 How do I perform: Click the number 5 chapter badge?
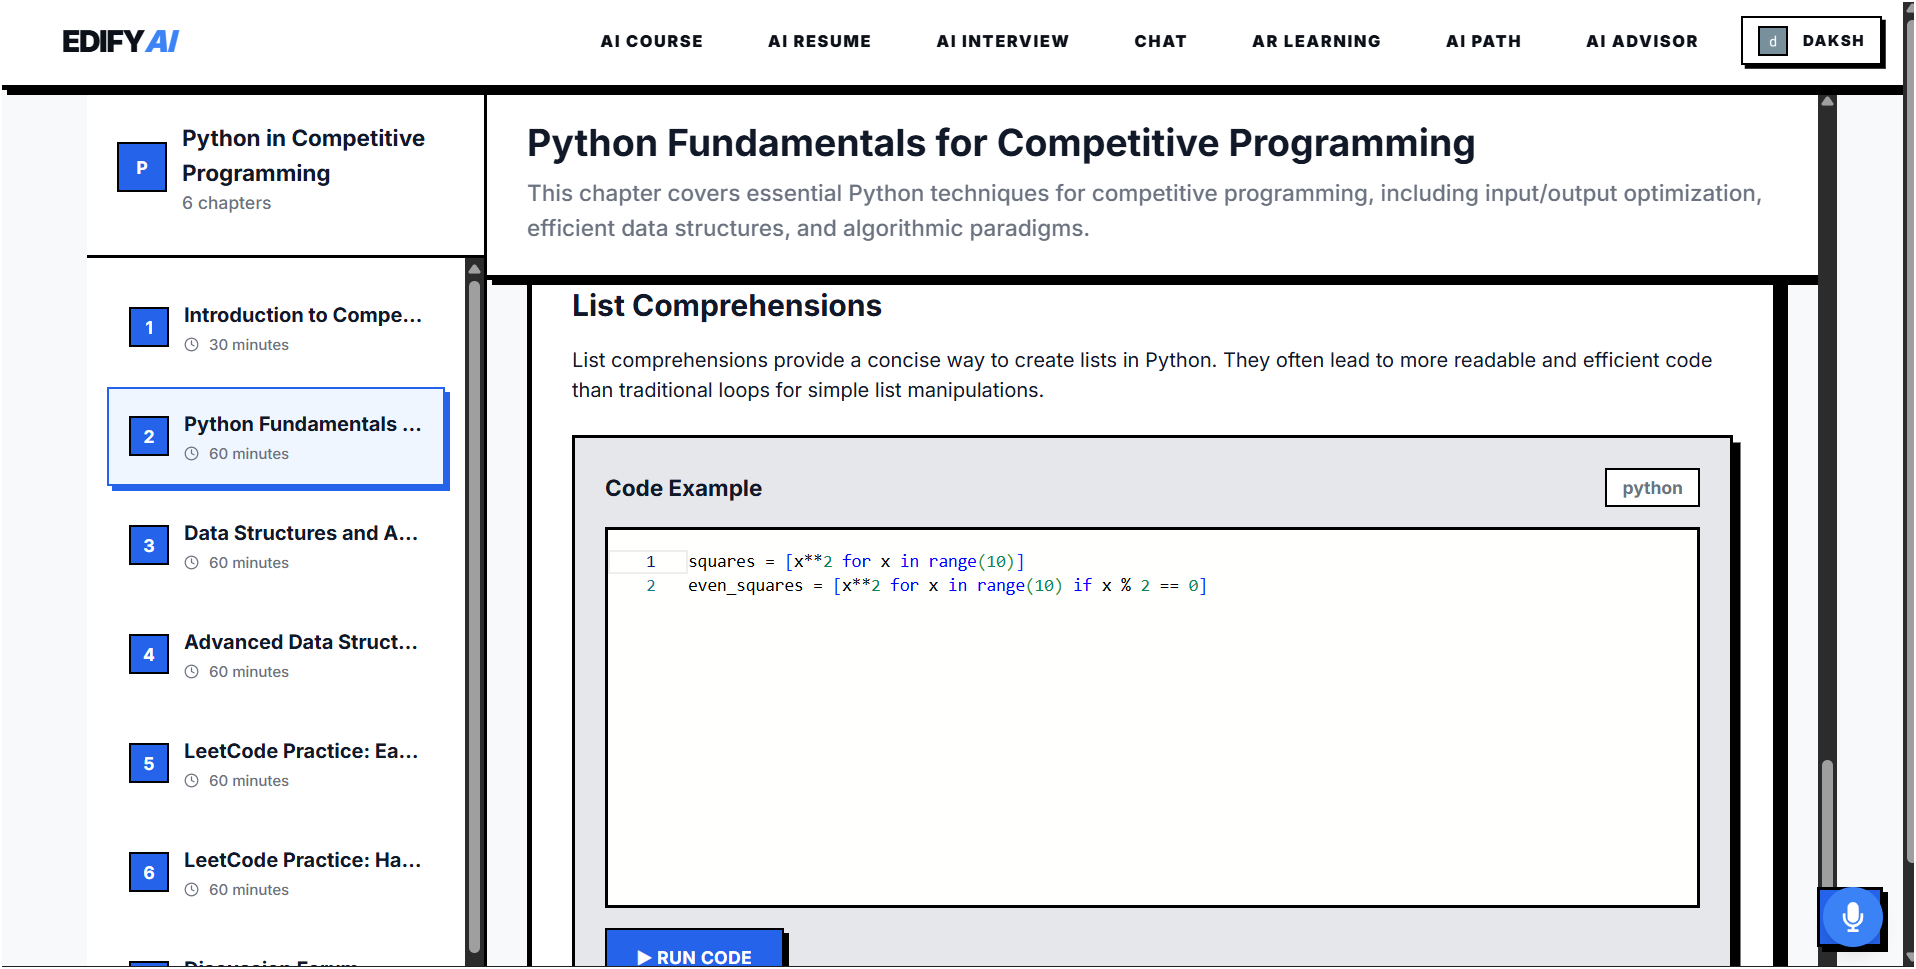click(149, 763)
